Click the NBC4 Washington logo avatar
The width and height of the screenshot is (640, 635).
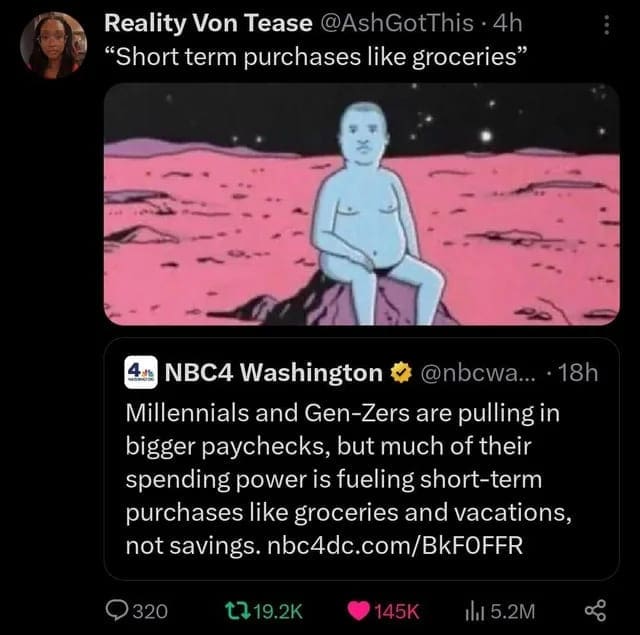coord(140,374)
